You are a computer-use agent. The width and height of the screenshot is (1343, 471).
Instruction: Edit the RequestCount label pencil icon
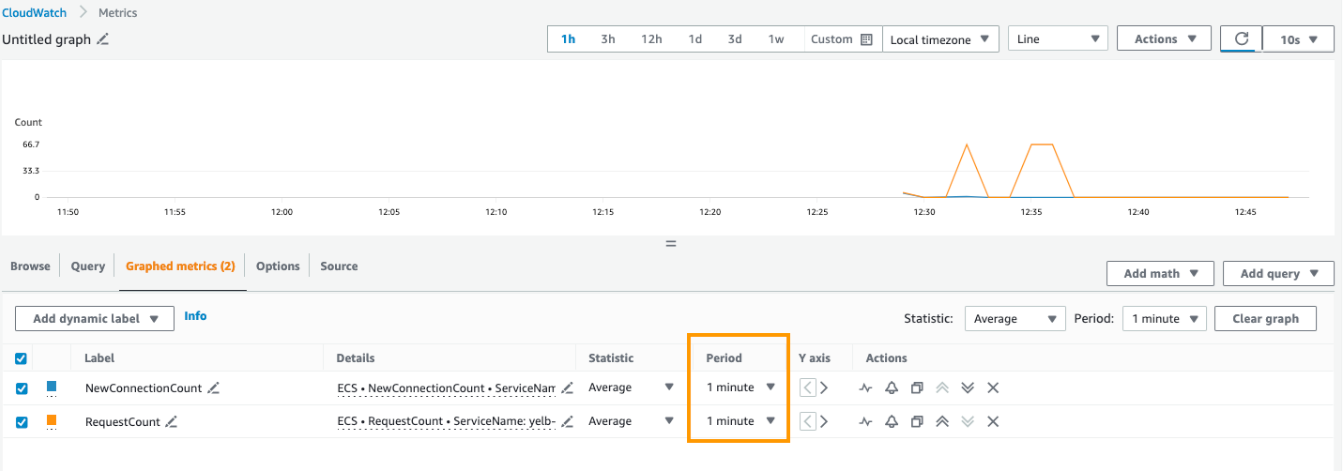point(171,422)
